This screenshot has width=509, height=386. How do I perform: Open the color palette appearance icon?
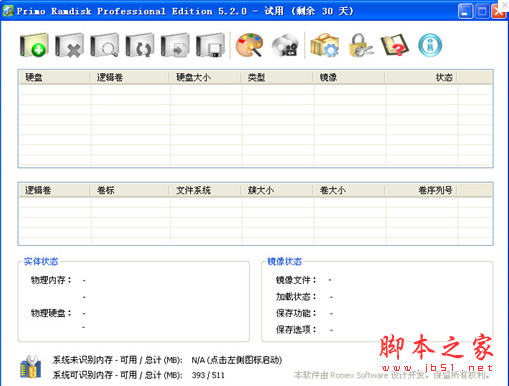(249, 45)
